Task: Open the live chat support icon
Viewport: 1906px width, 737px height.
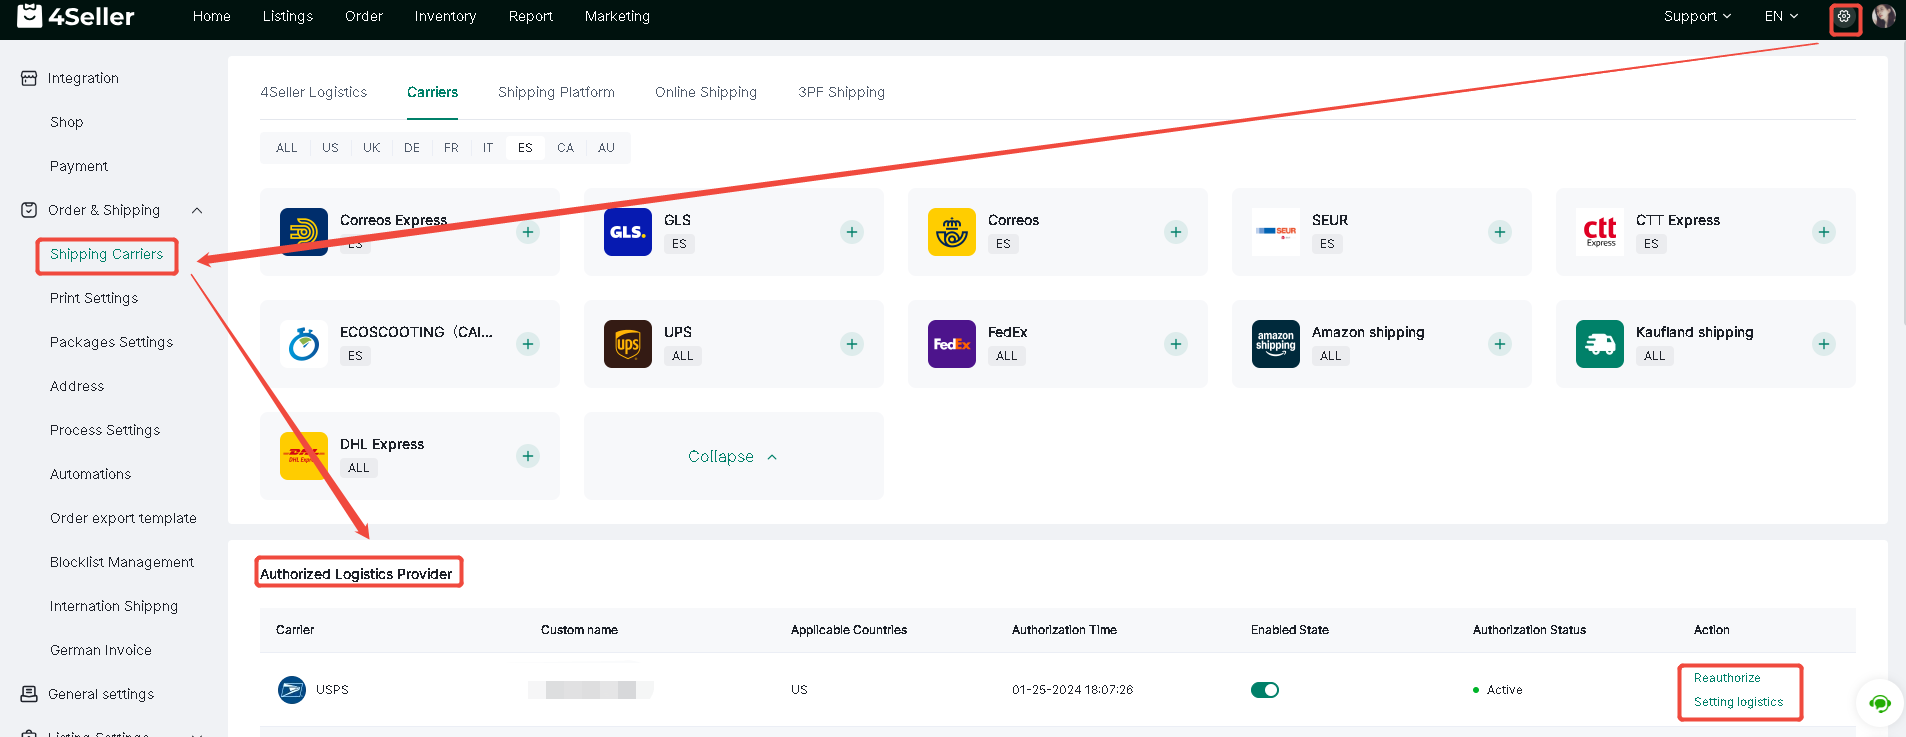Action: [x=1880, y=704]
